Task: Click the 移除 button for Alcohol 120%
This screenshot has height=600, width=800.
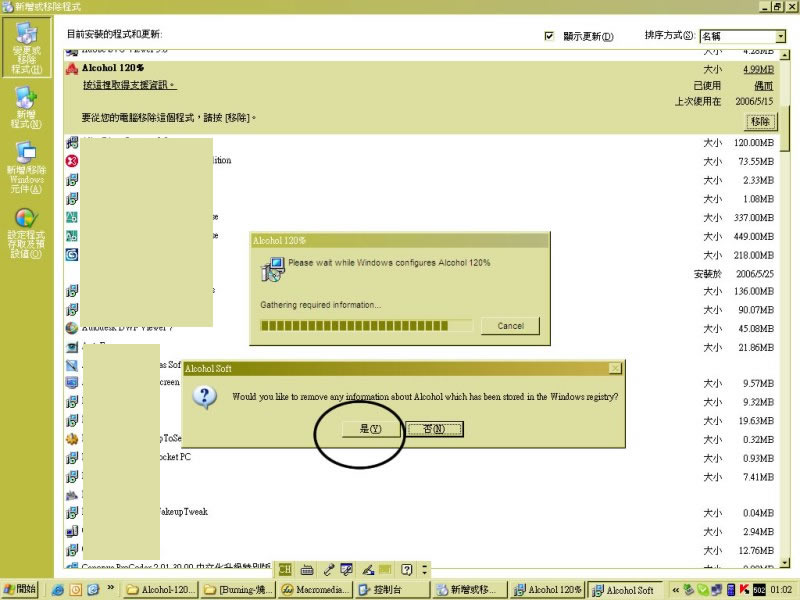Action: (x=760, y=121)
